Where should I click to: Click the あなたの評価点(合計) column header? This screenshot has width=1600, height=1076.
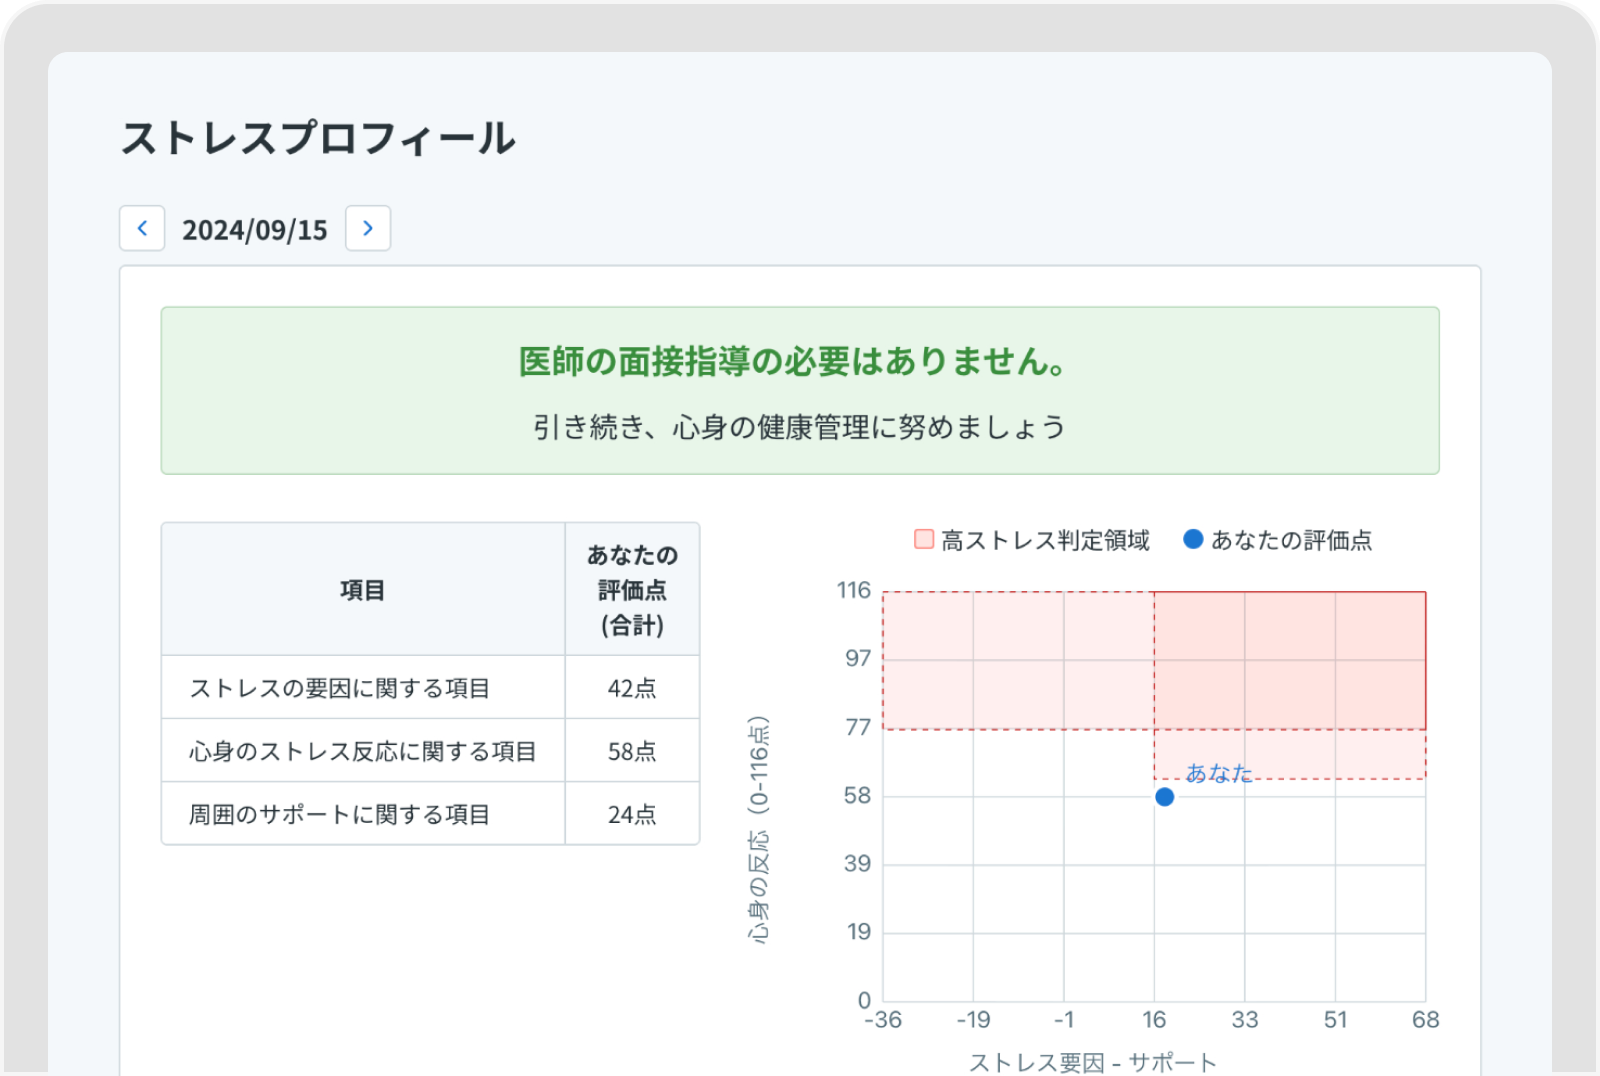tap(632, 590)
